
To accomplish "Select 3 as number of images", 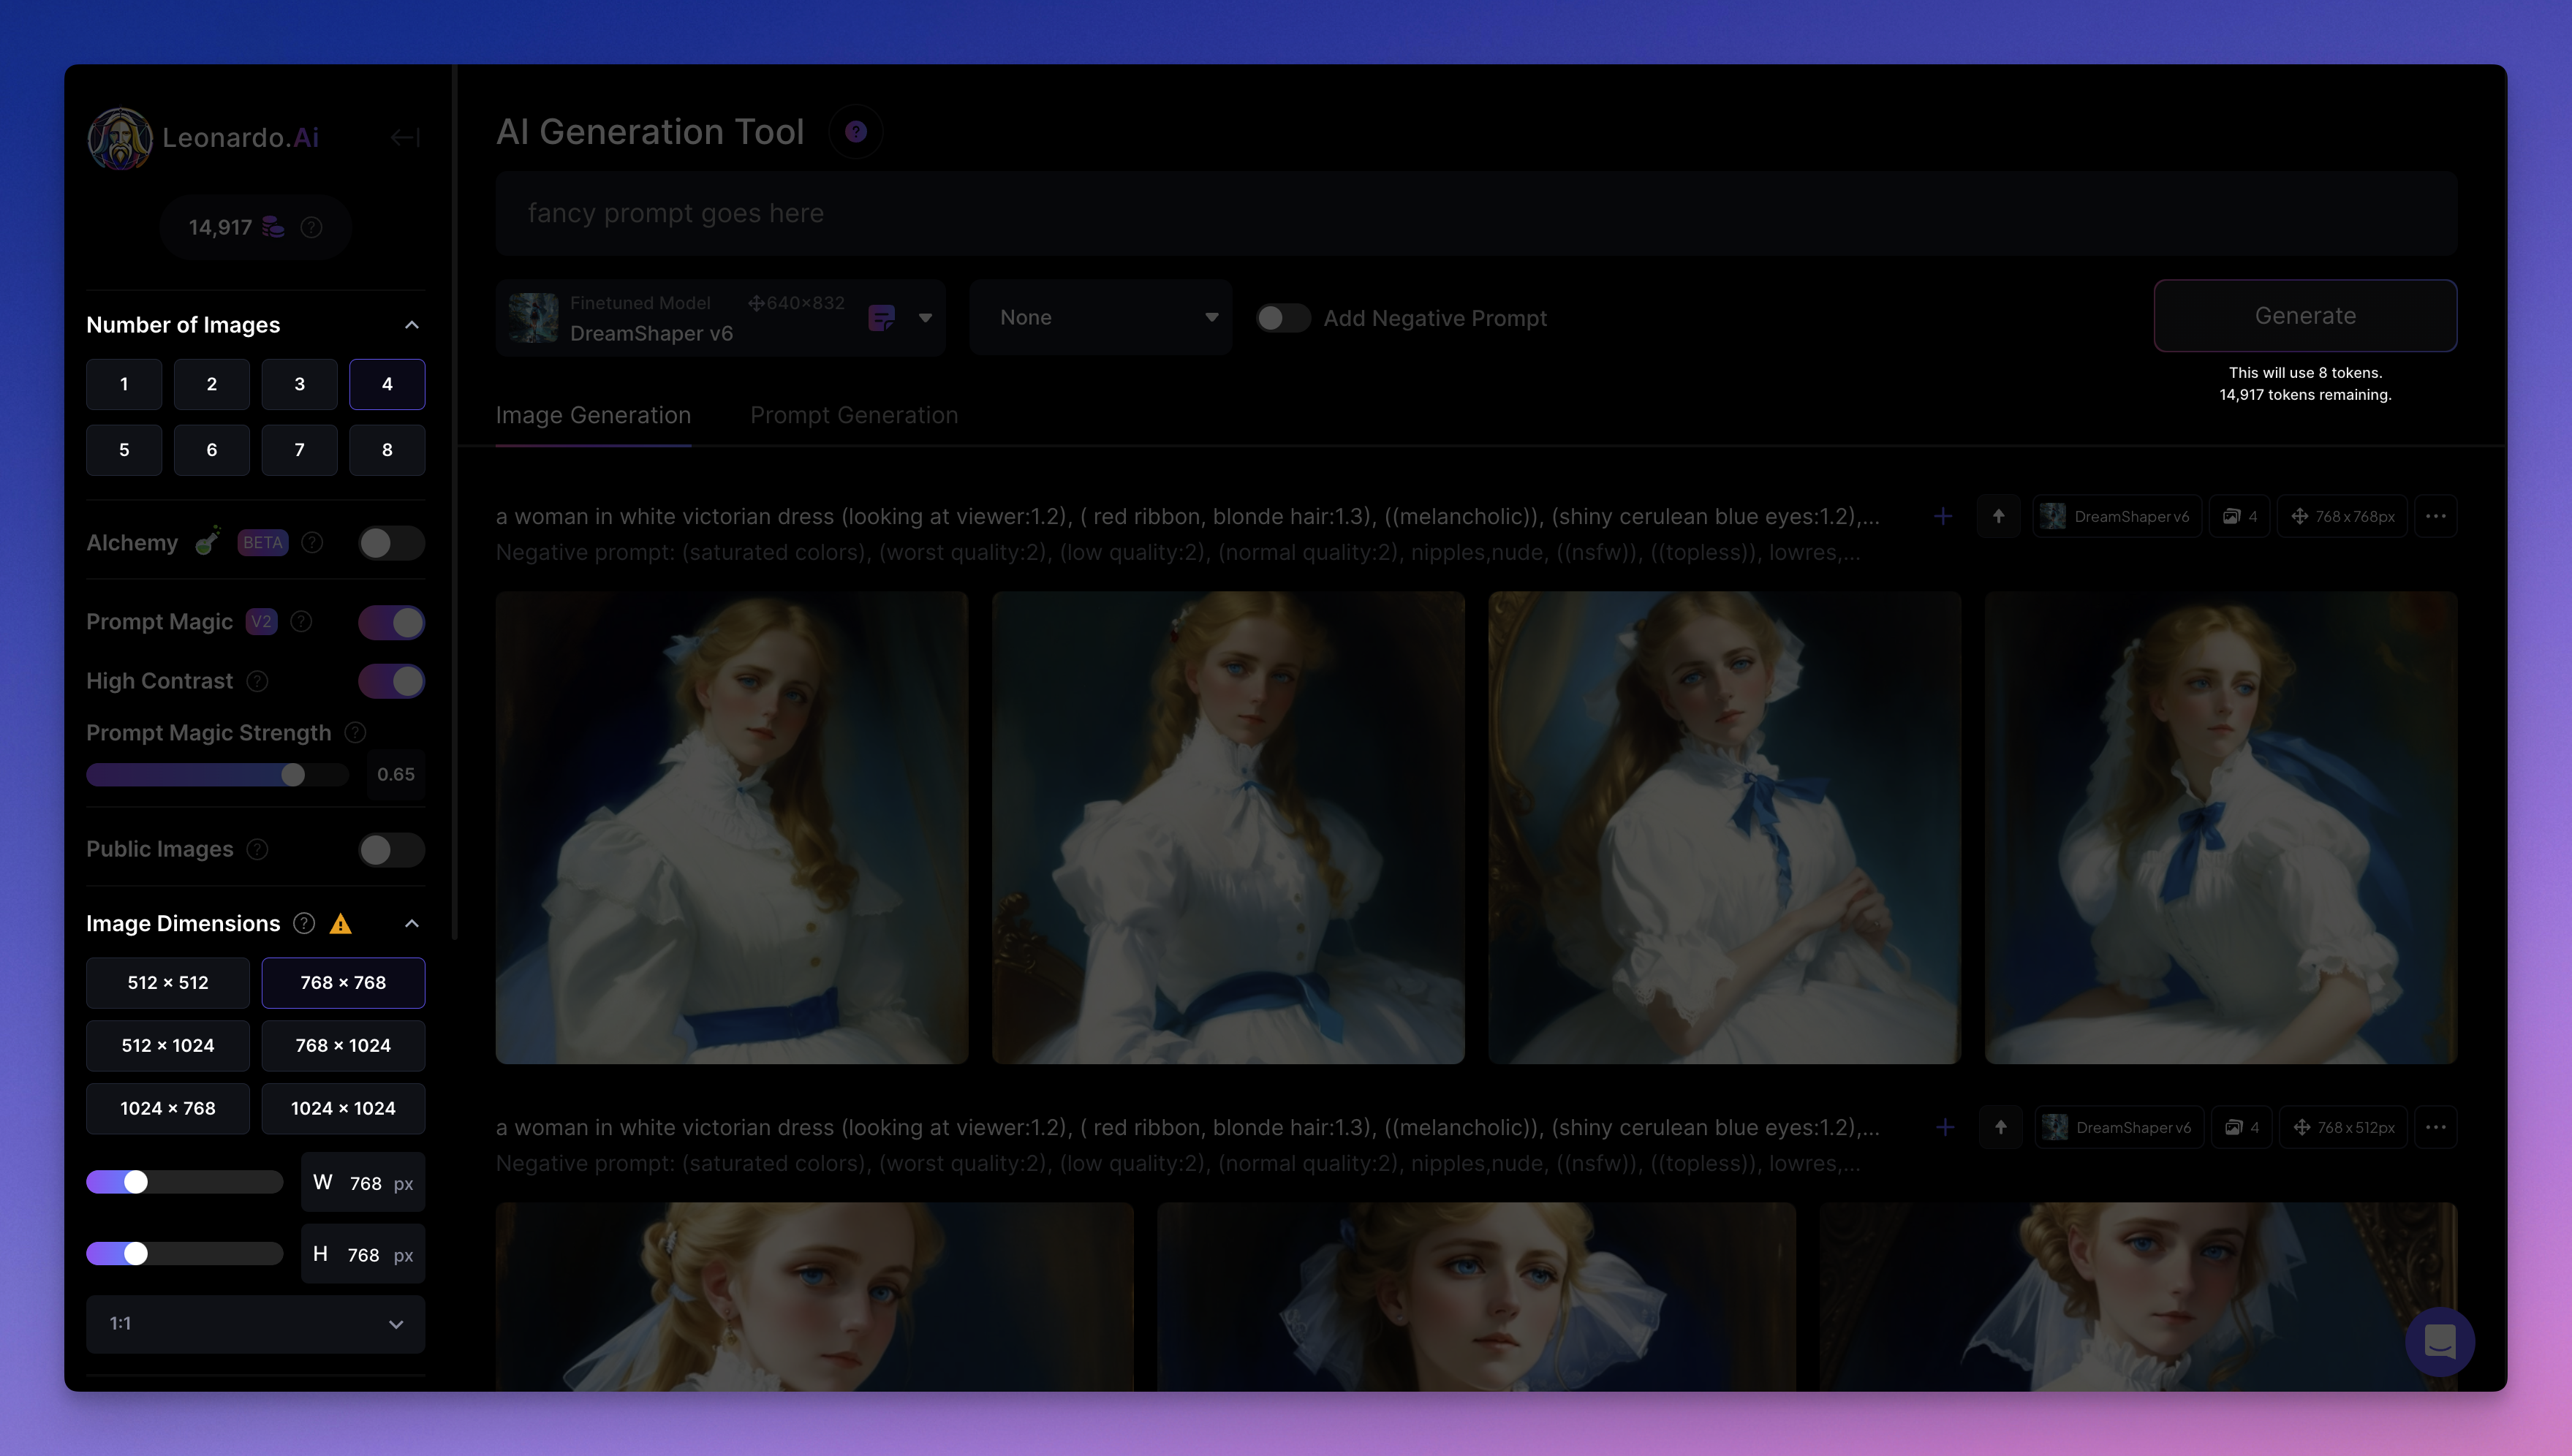I will pyautogui.click(x=299, y=384).
